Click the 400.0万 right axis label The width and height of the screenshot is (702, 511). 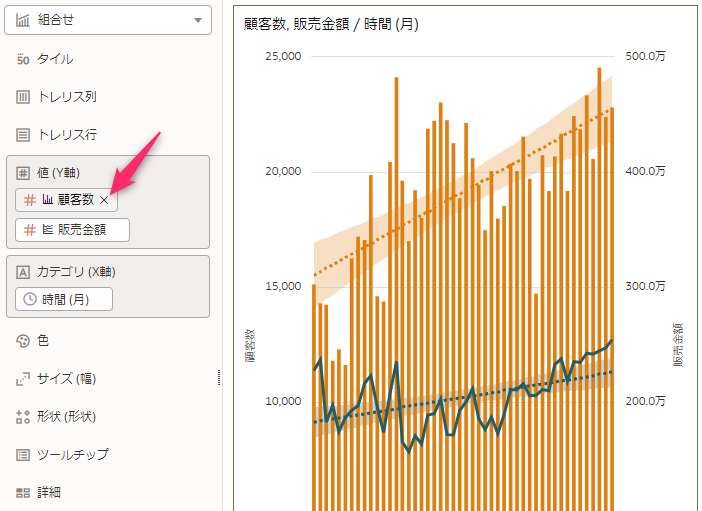(x=645, y=172)
